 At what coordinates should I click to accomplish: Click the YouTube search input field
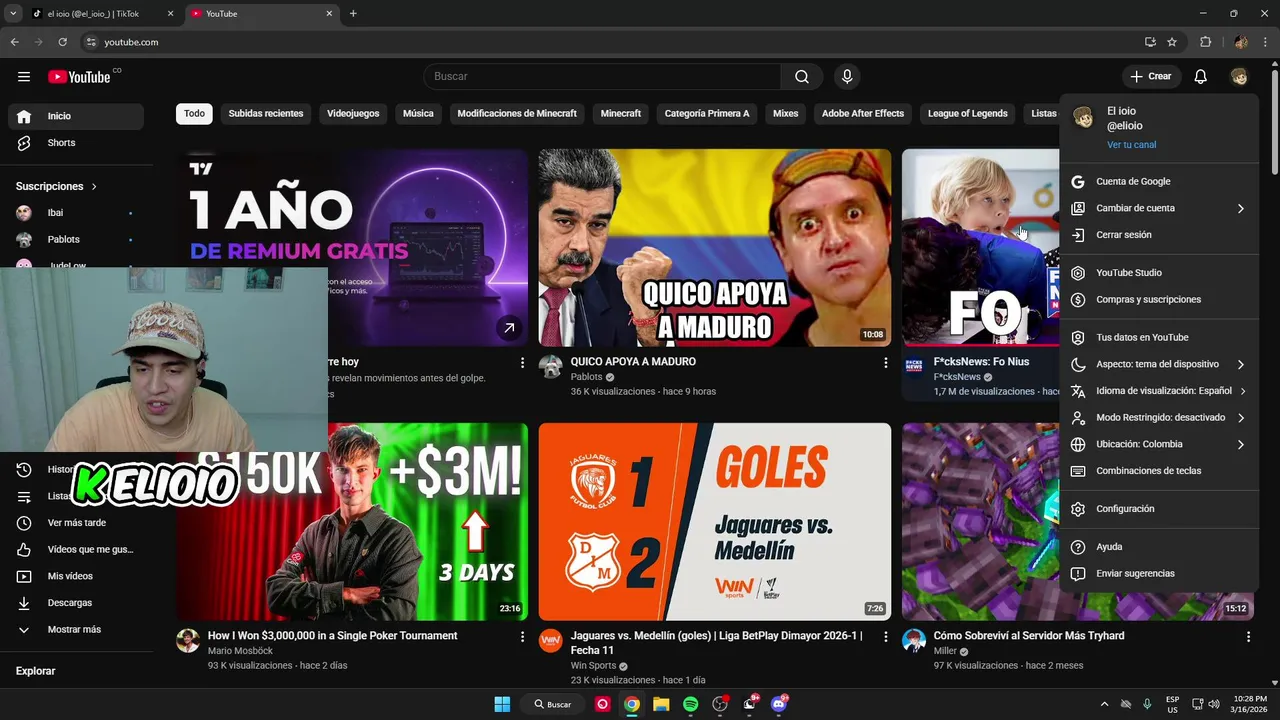[x=602, y=77]
